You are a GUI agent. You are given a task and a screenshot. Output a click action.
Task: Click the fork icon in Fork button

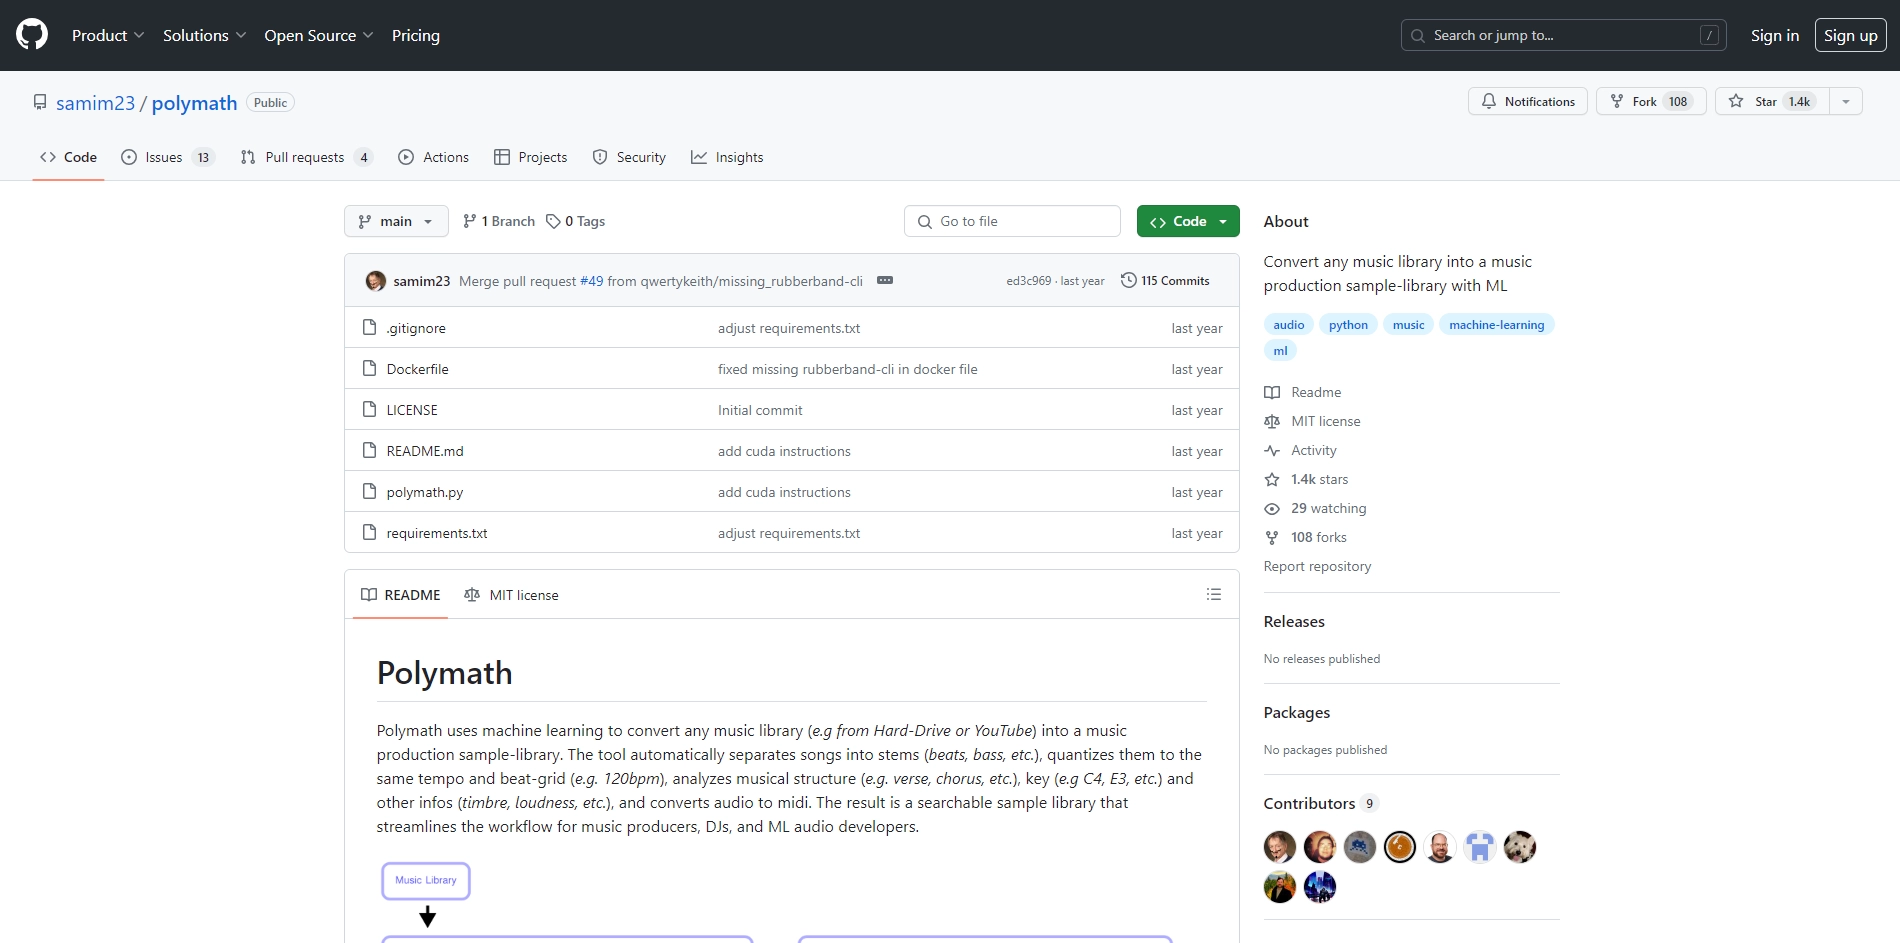tap(1617, 102)
